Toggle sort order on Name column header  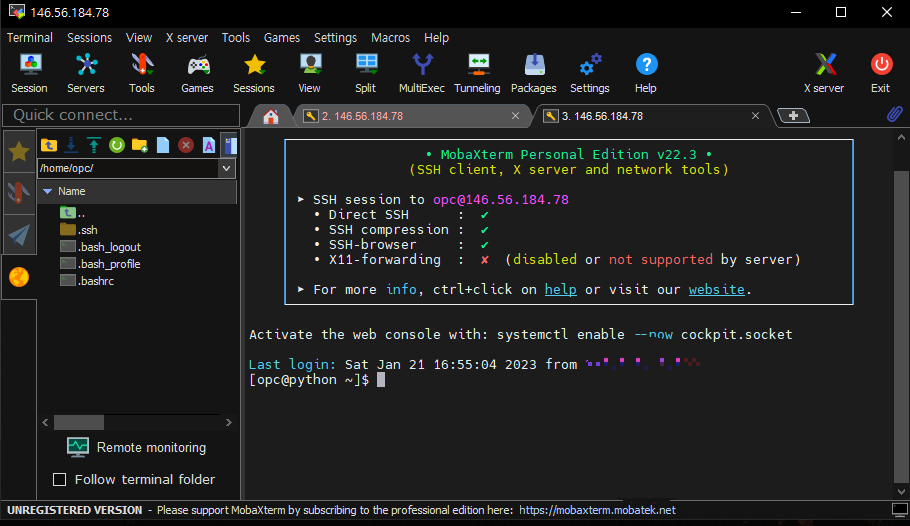pos(137,191)
